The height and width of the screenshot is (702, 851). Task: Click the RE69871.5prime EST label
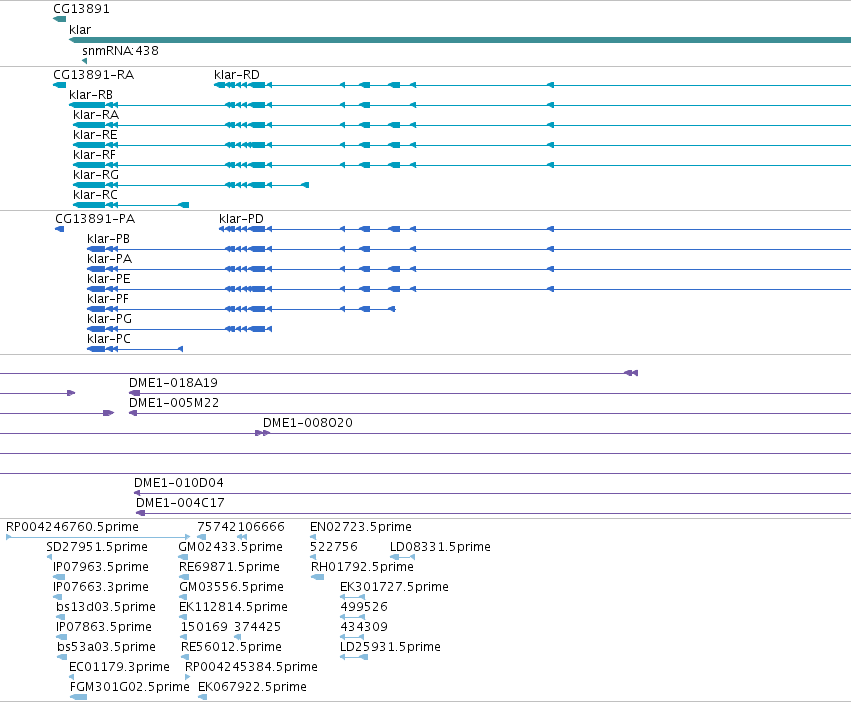pyautogui.click(x=229, y=567)
